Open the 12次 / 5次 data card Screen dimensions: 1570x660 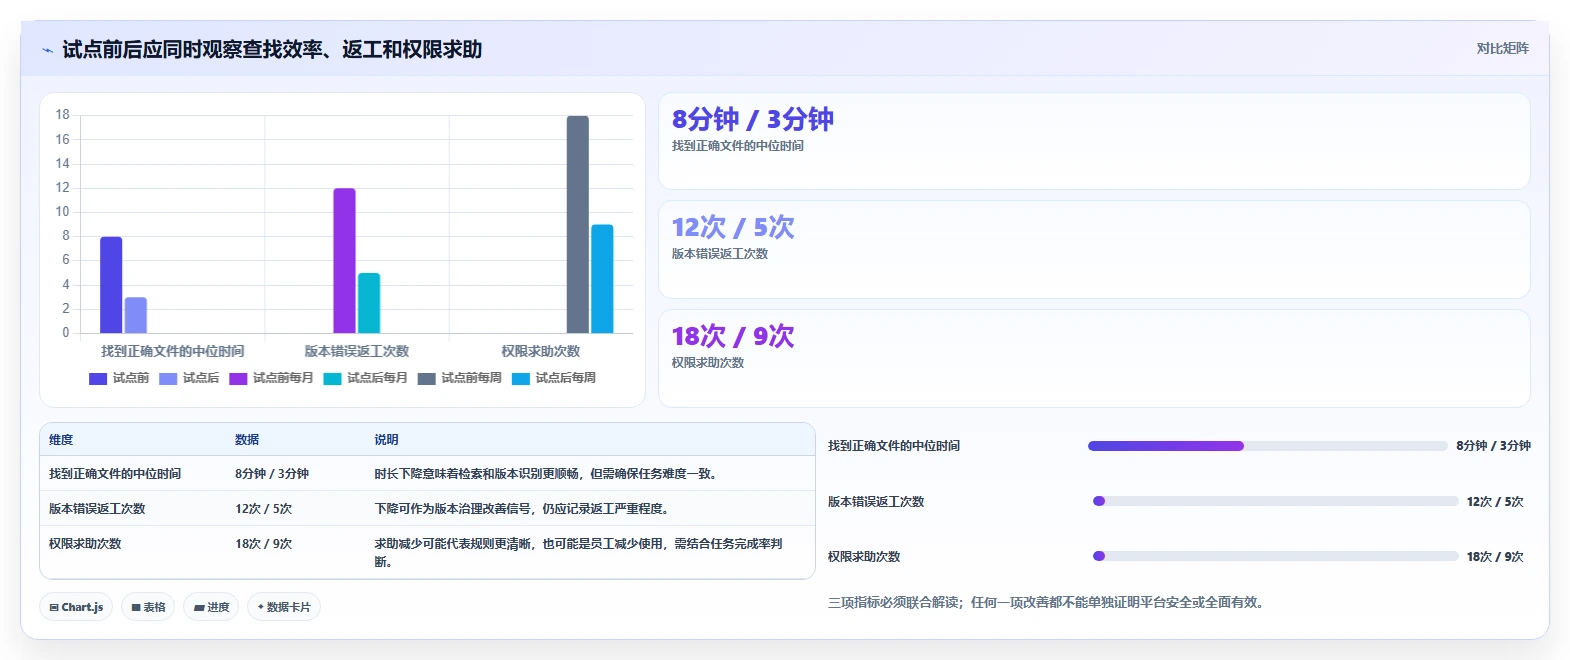pyautogui.click(x=1094, y=250)
